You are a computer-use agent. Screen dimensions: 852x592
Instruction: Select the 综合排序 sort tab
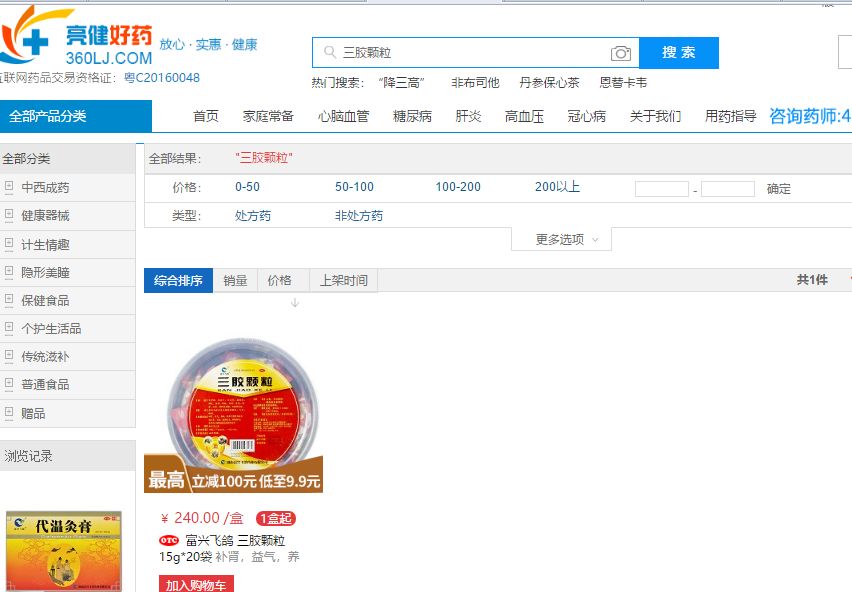(178, 281)
